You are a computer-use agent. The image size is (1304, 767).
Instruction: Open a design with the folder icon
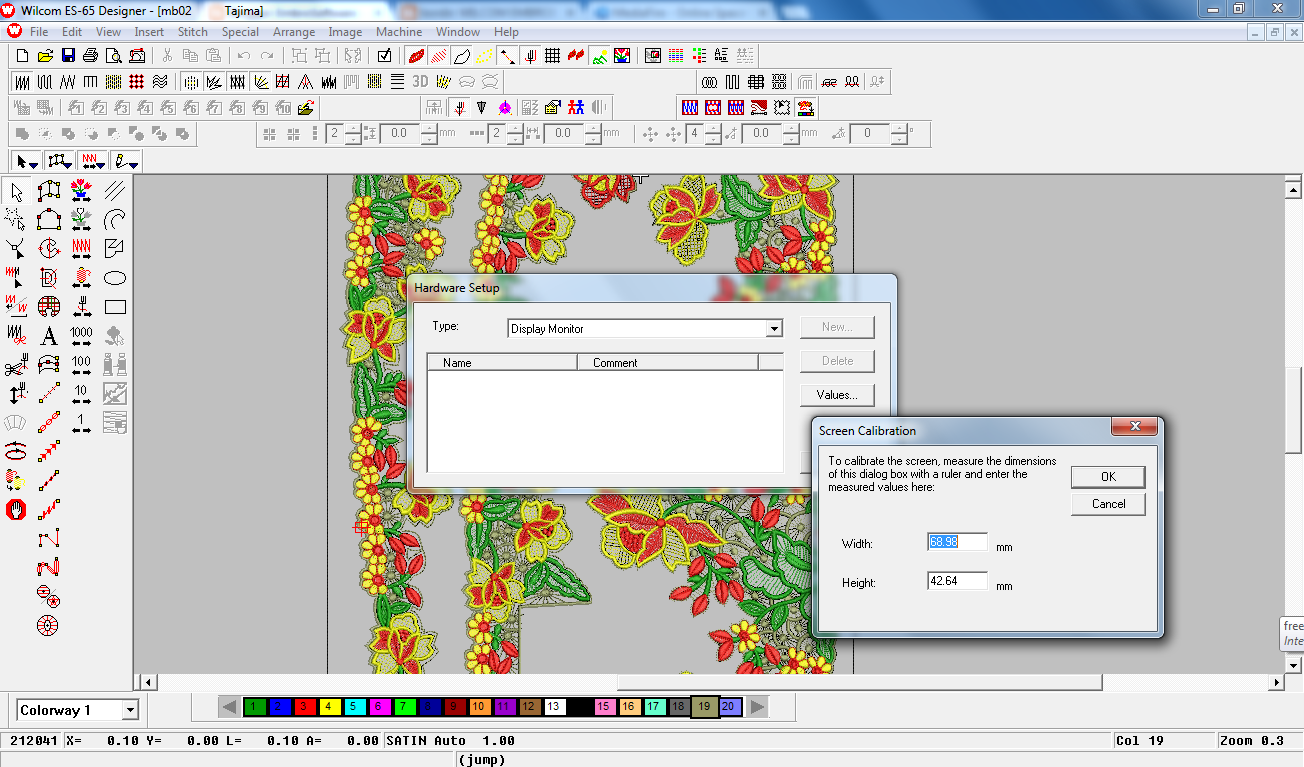45,56
